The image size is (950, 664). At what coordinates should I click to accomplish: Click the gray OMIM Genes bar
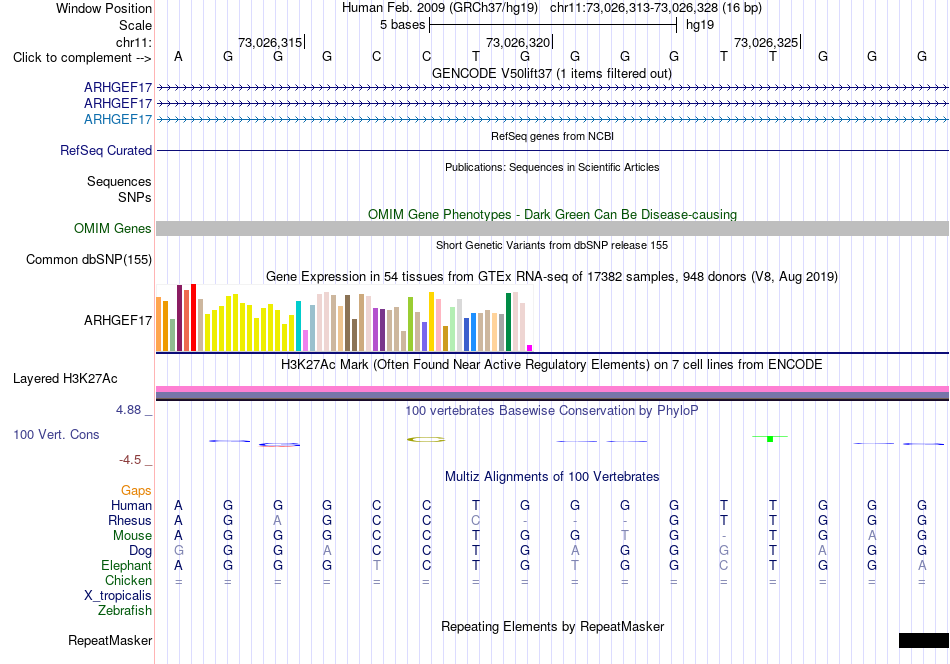pos(552,228)
